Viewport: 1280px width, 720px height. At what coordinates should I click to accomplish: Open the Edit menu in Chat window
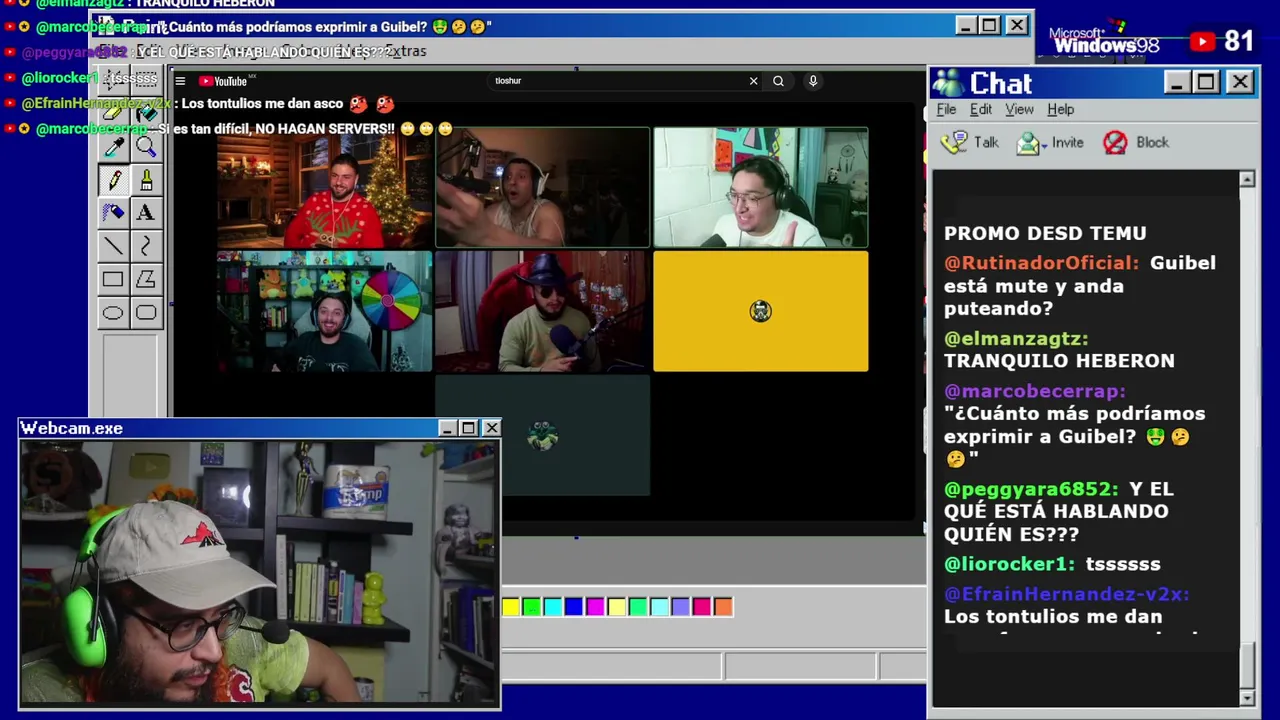(981, 110)
